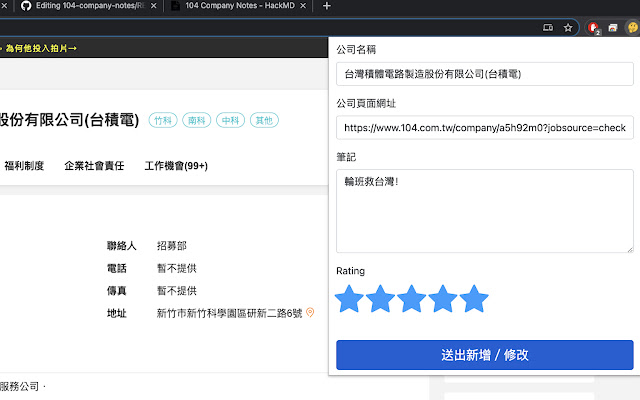Click the 公司頁面網址 URL field
The image size is (640, 400).
(x=484, y=128)
